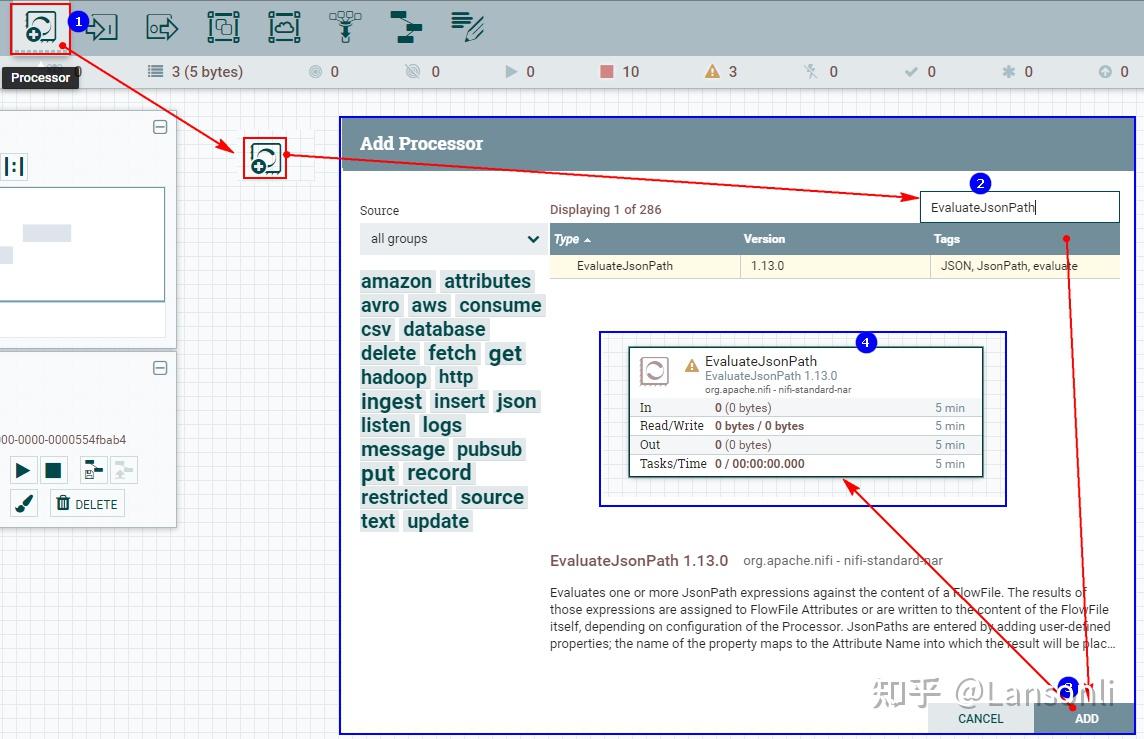Filter by the get tag

click(x=505, y=354)
